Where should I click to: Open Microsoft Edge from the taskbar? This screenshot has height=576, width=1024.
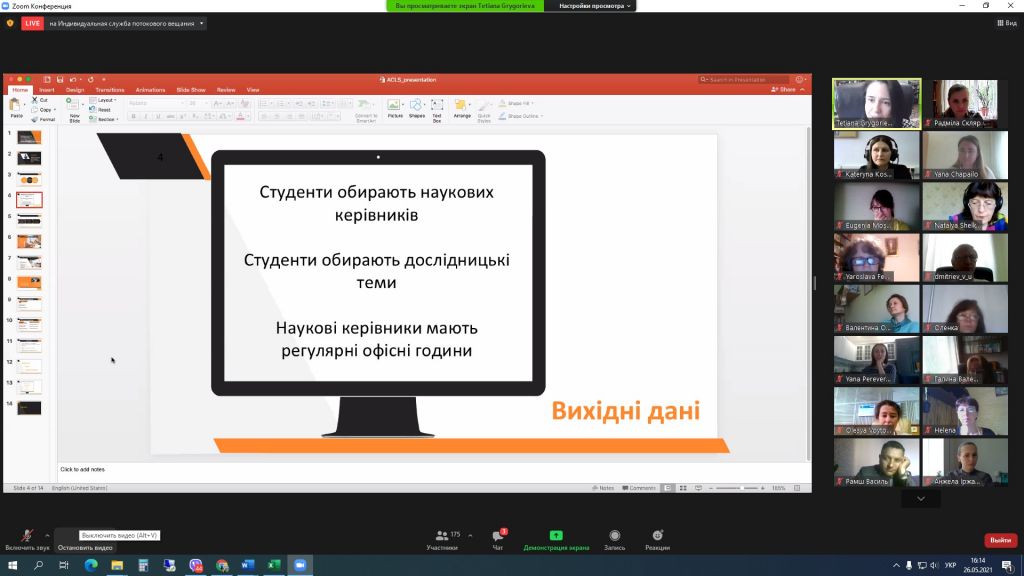point(91,565)
